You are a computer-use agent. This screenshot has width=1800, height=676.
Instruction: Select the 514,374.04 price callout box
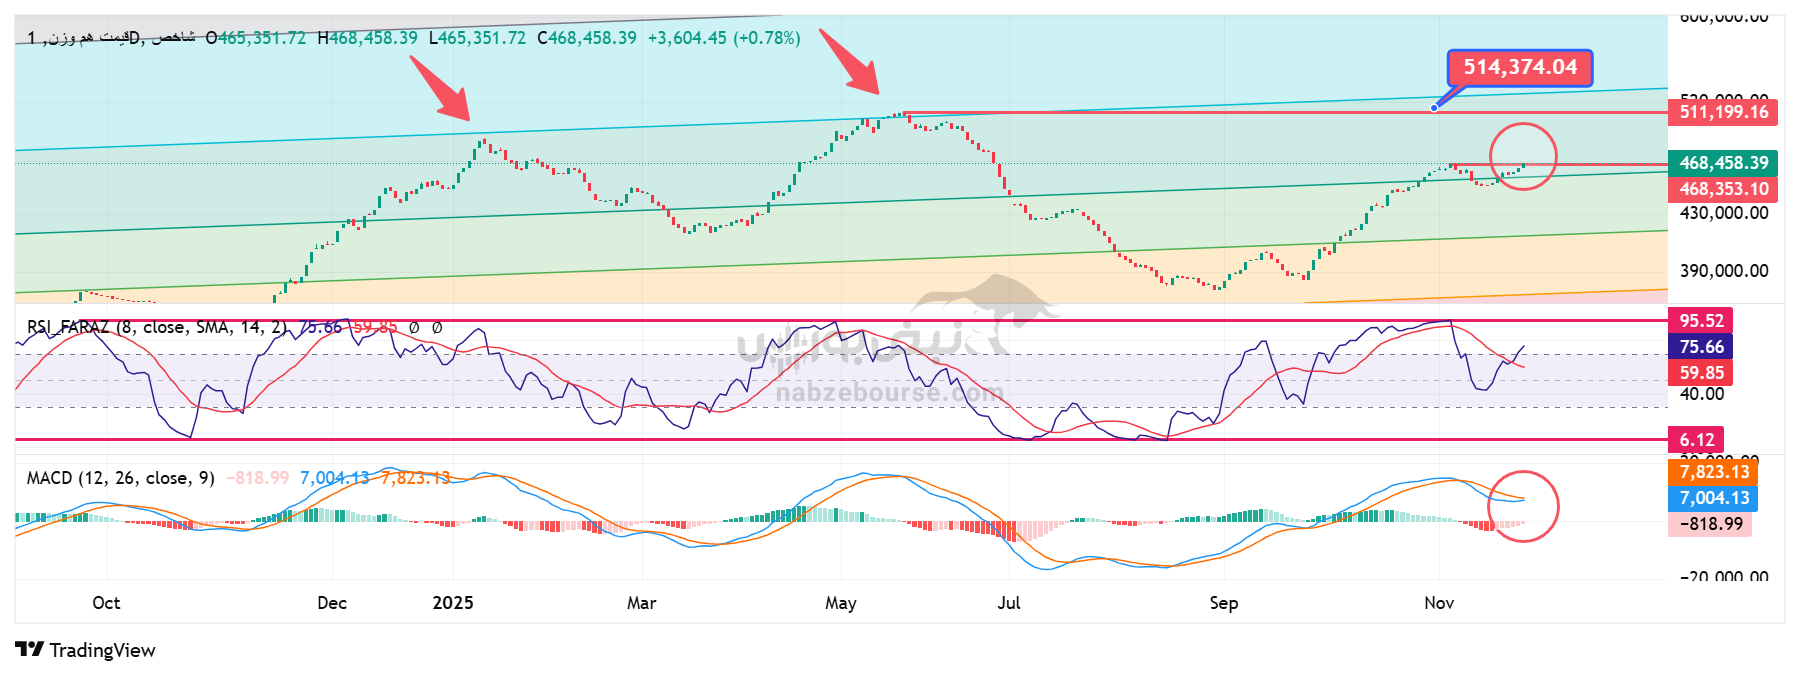pos(1519,68)
